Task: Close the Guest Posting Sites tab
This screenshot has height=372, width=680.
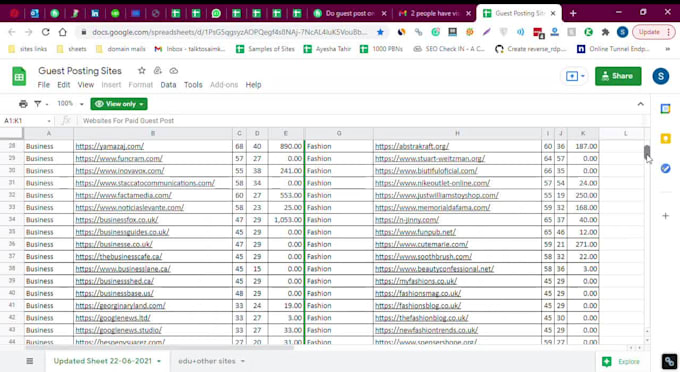Action: click(x=553, y=13)
